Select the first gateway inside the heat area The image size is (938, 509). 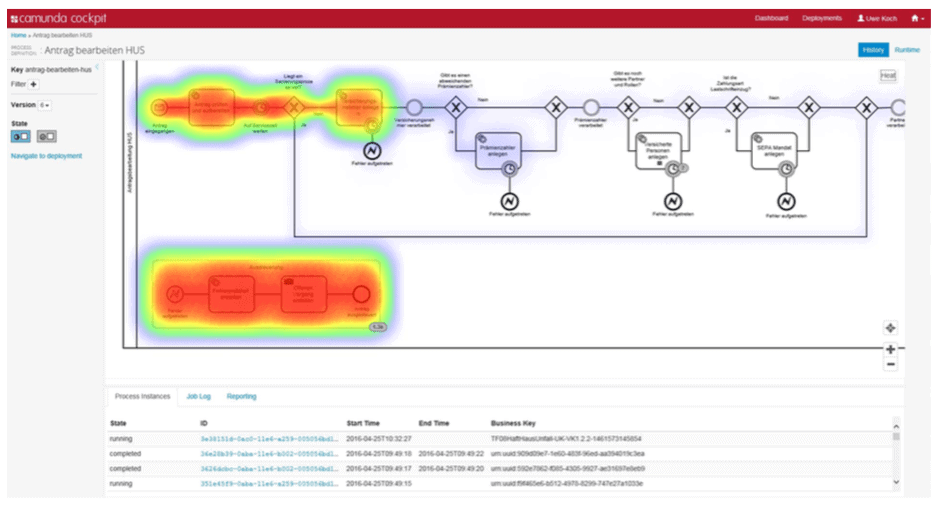point(293,108)
